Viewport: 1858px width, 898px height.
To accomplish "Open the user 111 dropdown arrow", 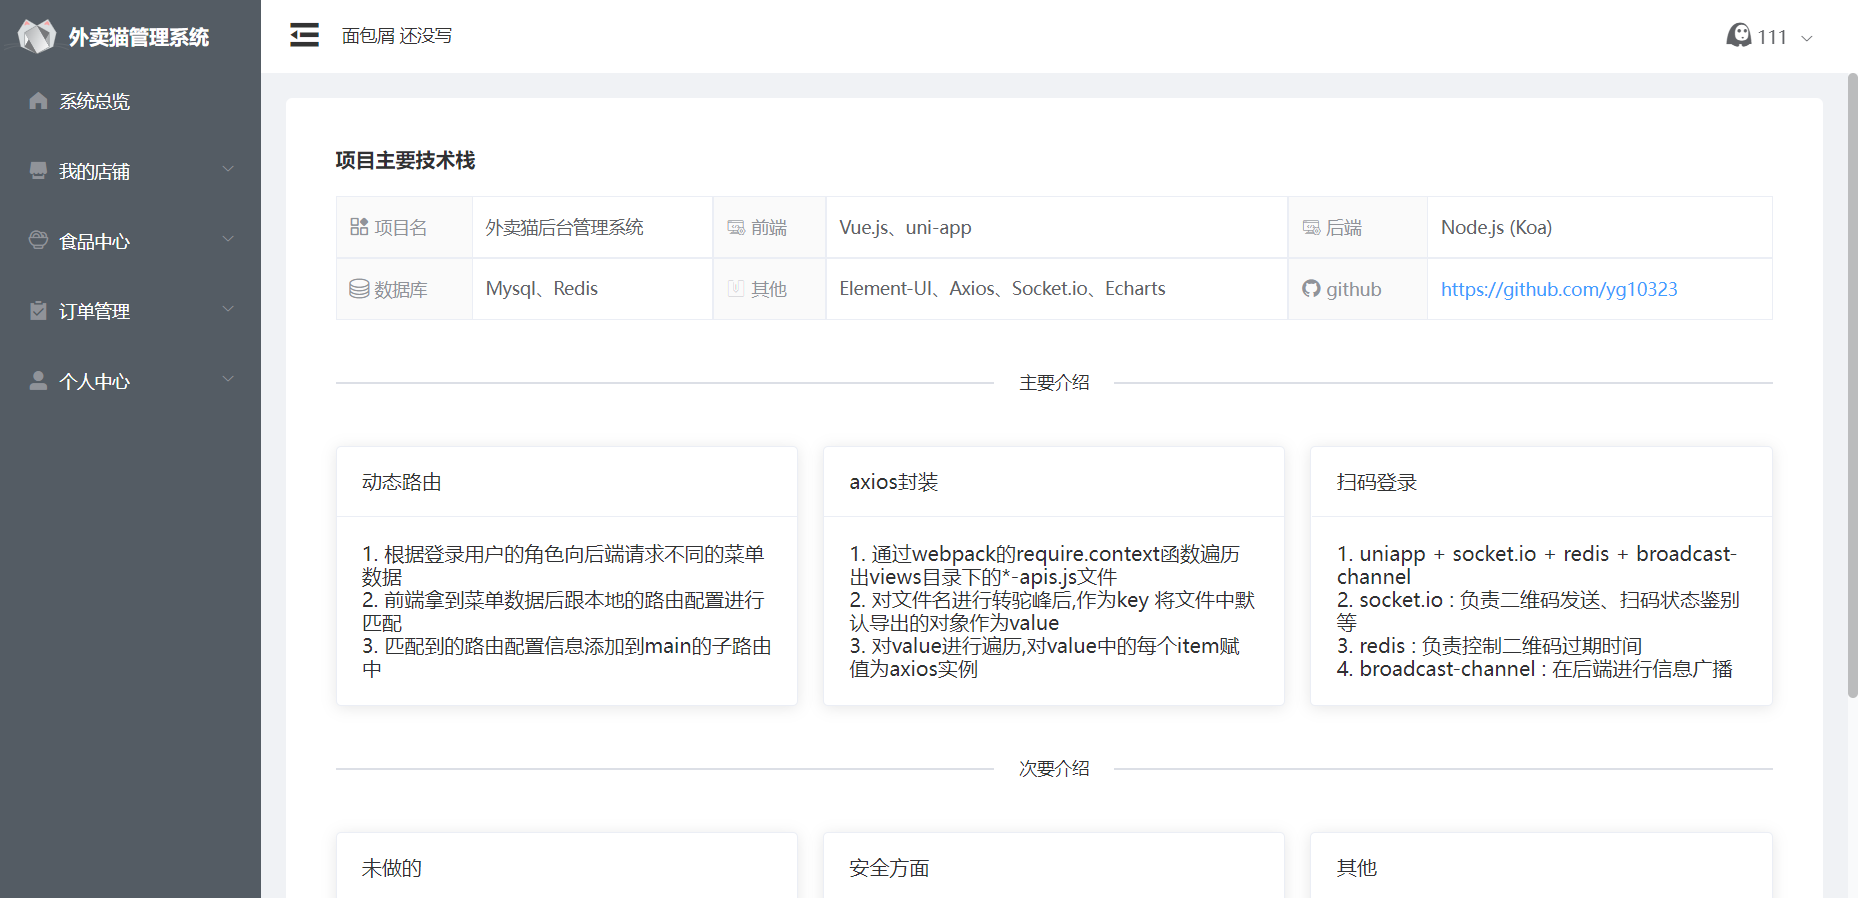I will [x=1807, y=38].
